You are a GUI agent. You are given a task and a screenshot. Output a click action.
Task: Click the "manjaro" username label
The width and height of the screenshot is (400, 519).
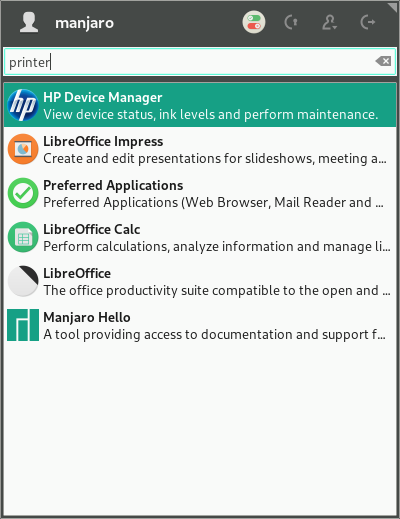point(84,23)
